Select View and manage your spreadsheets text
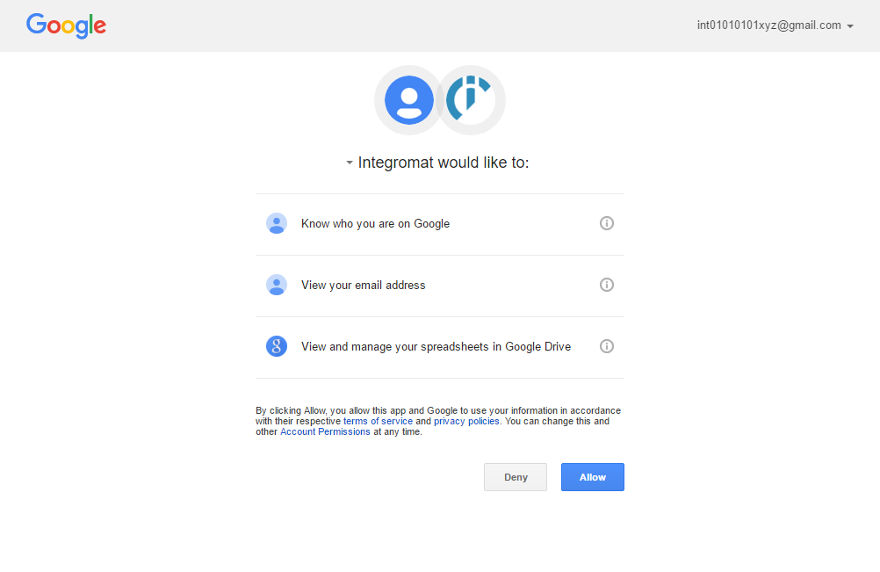880x572 pixels. point(436,347)
